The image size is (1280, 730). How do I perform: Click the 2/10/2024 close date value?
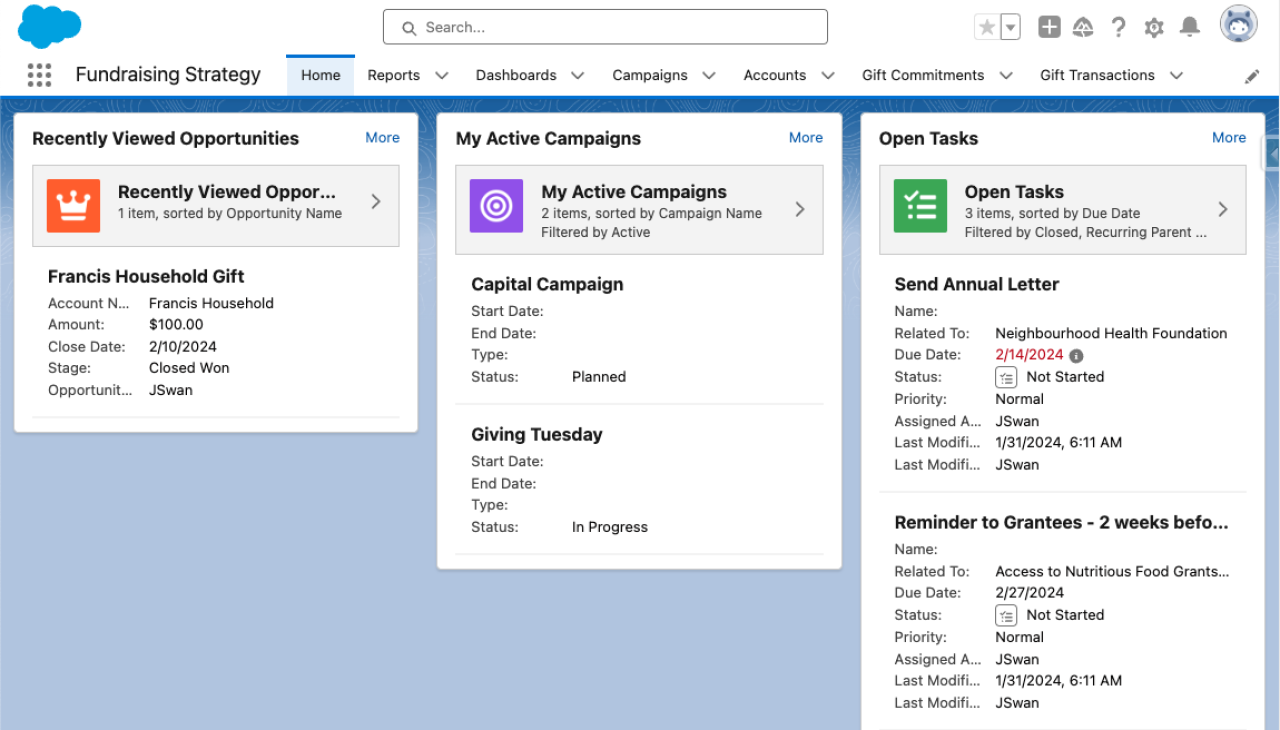[183, 347]
